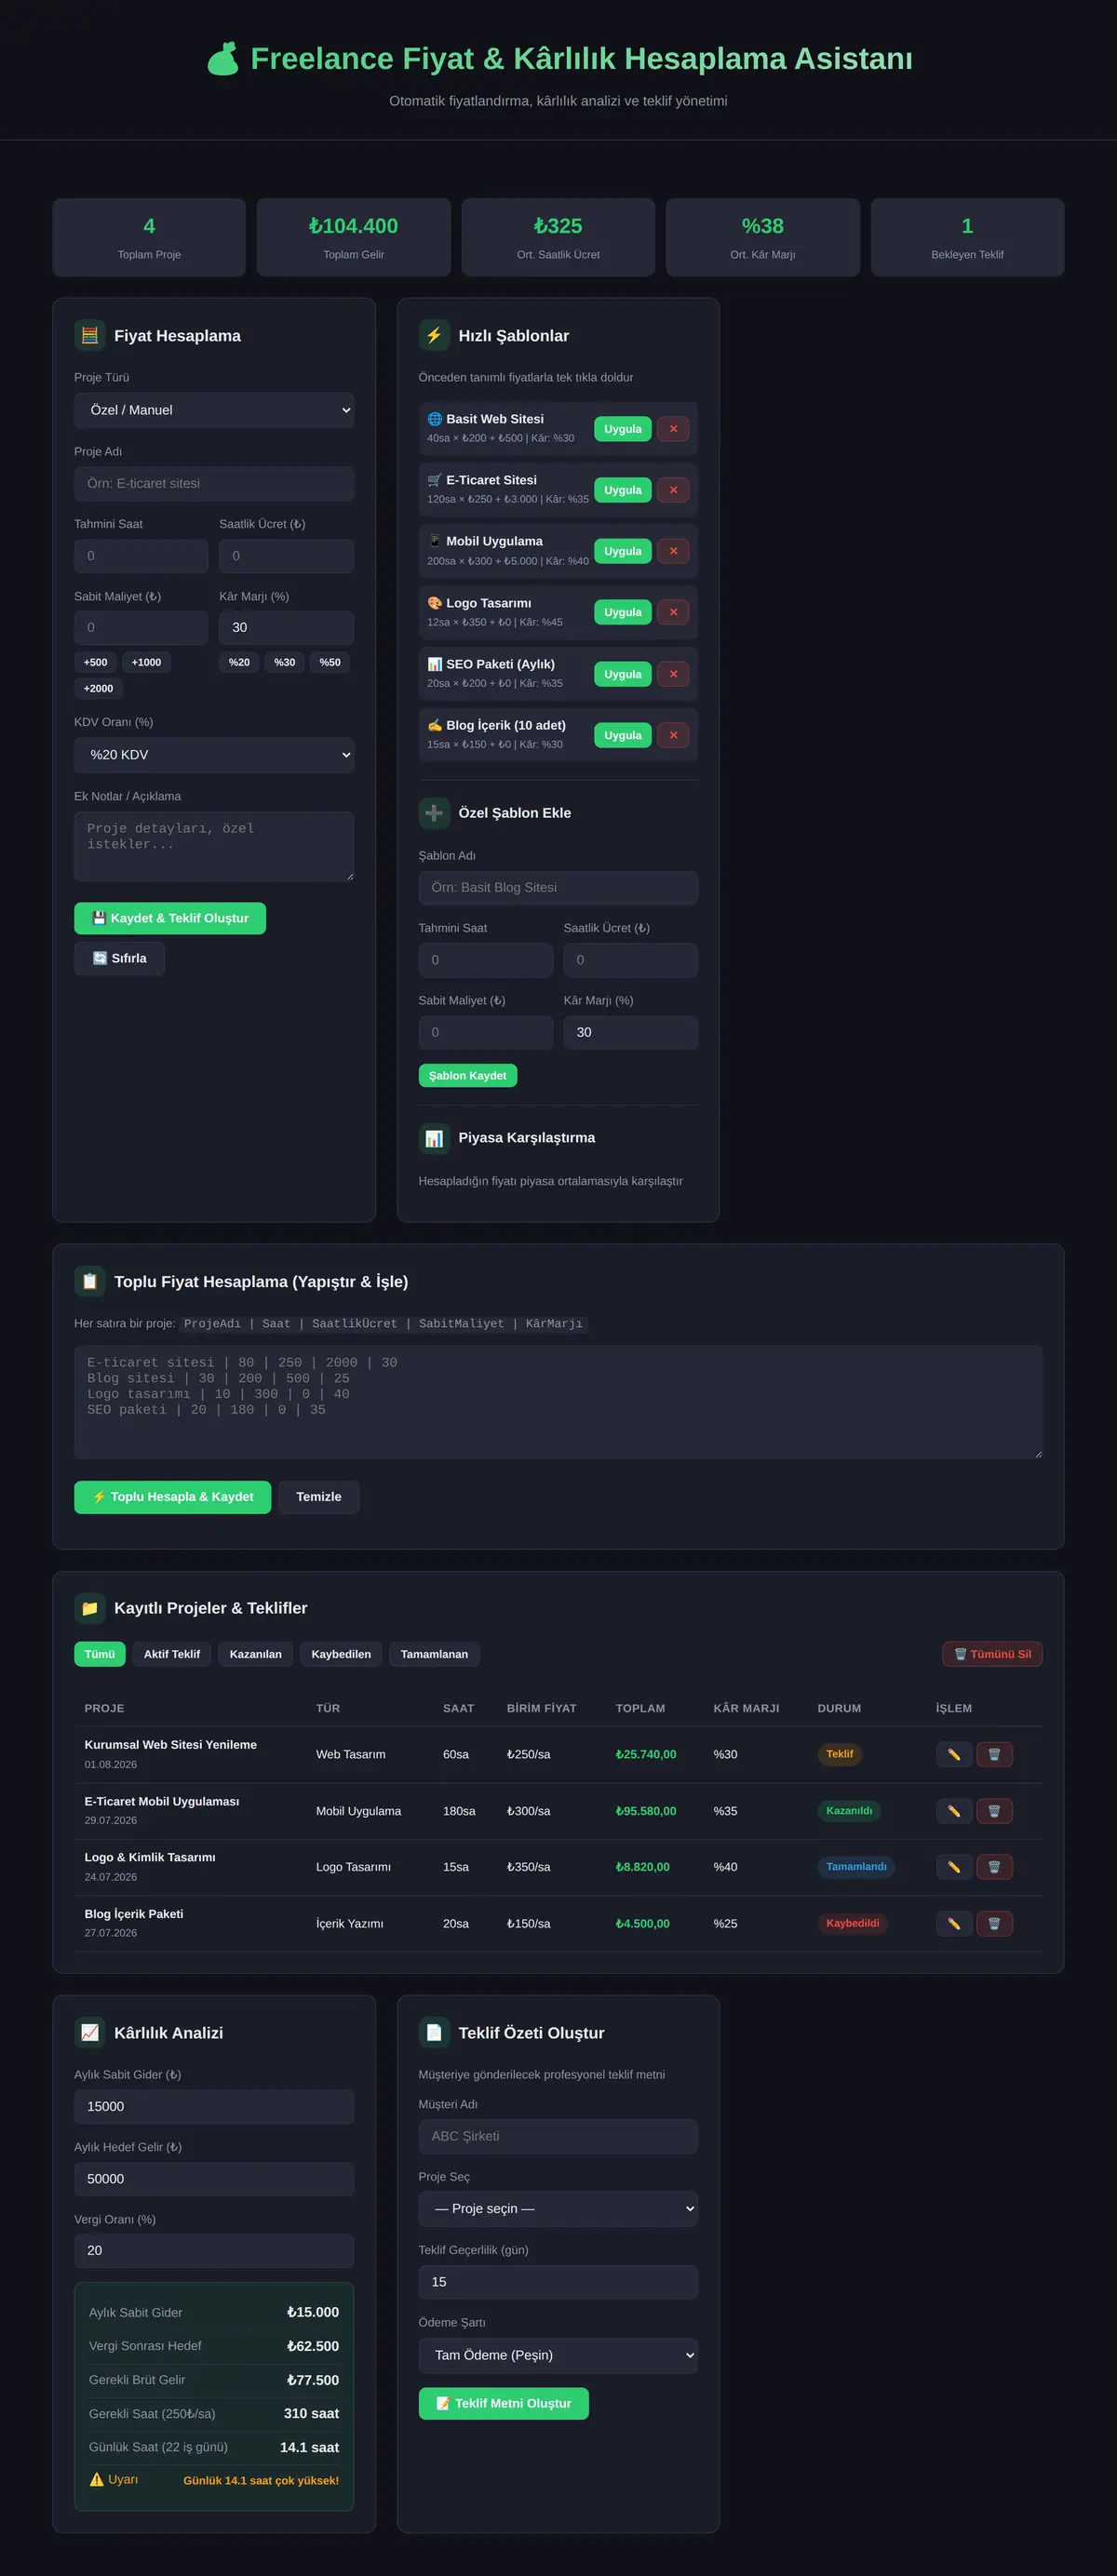Apply the Logo Tasarımı template

click(623, 612)
